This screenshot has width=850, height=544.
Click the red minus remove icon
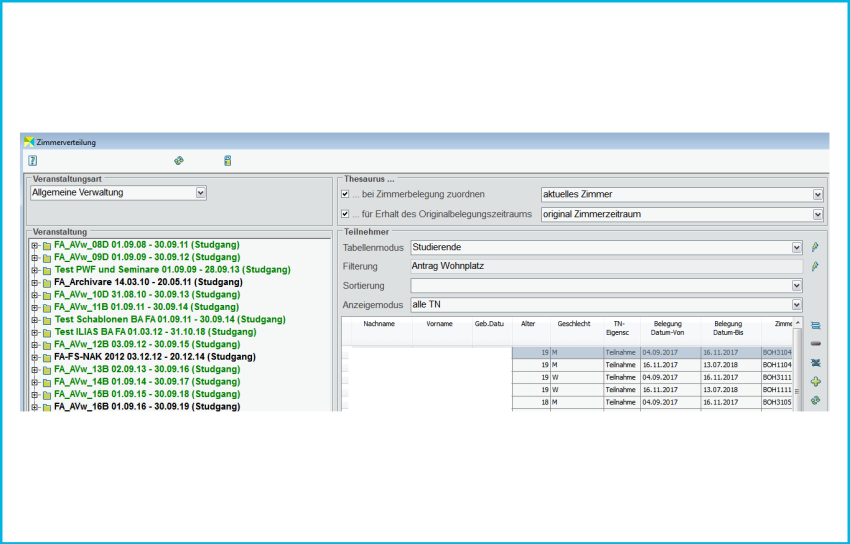(x=816, y=344)
